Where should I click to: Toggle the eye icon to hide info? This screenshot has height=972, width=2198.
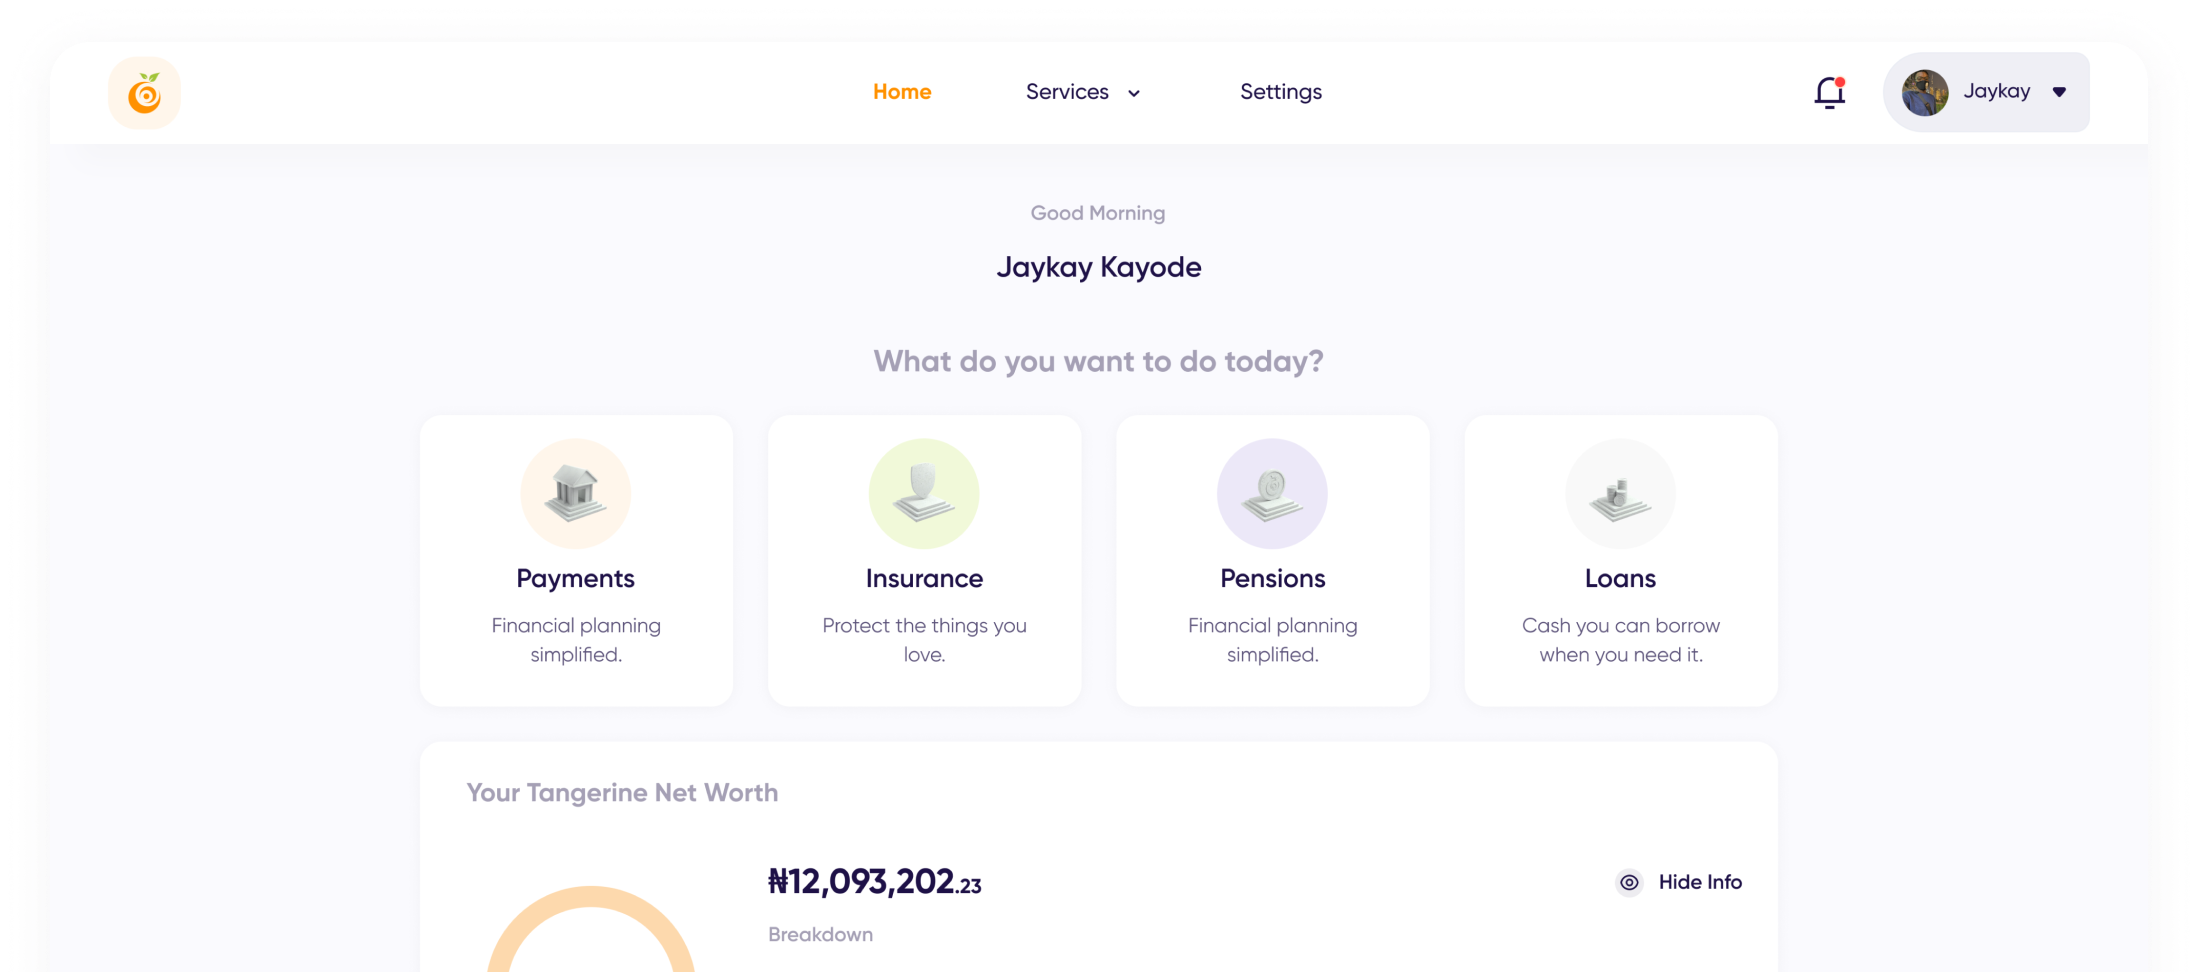(1629, 882)
